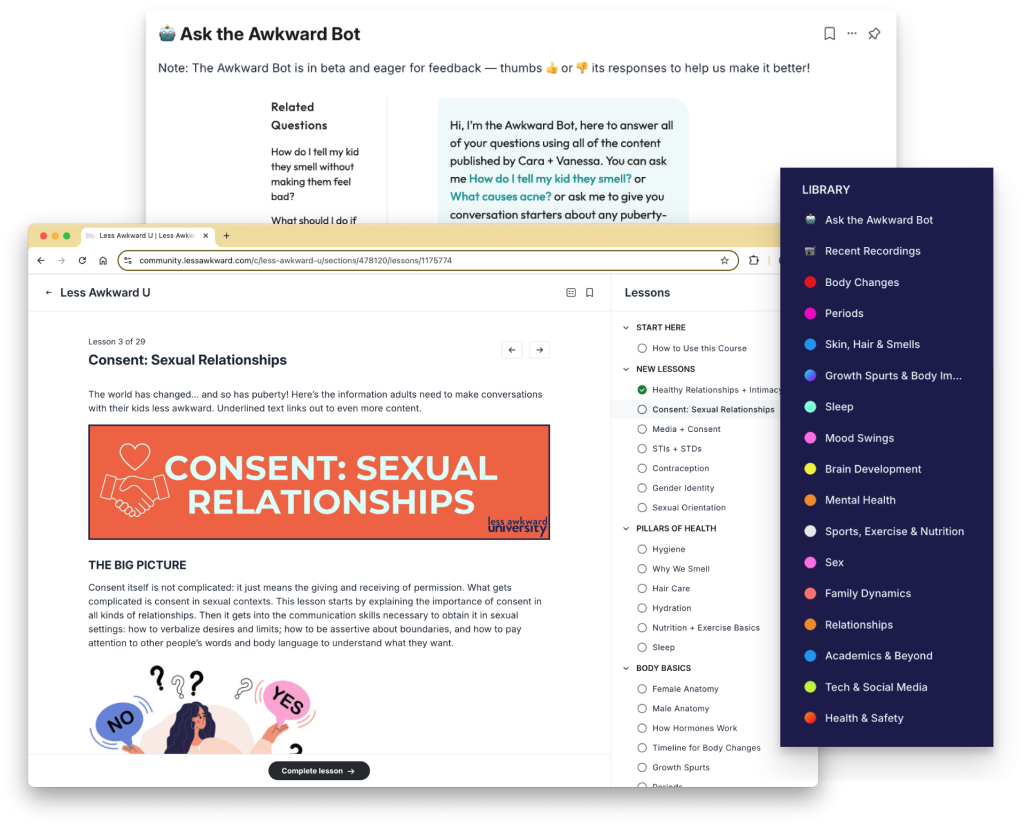Open 'How do I tell my kid they smell?' link
Screen dimensions: 1024x826
click(550, 179)
